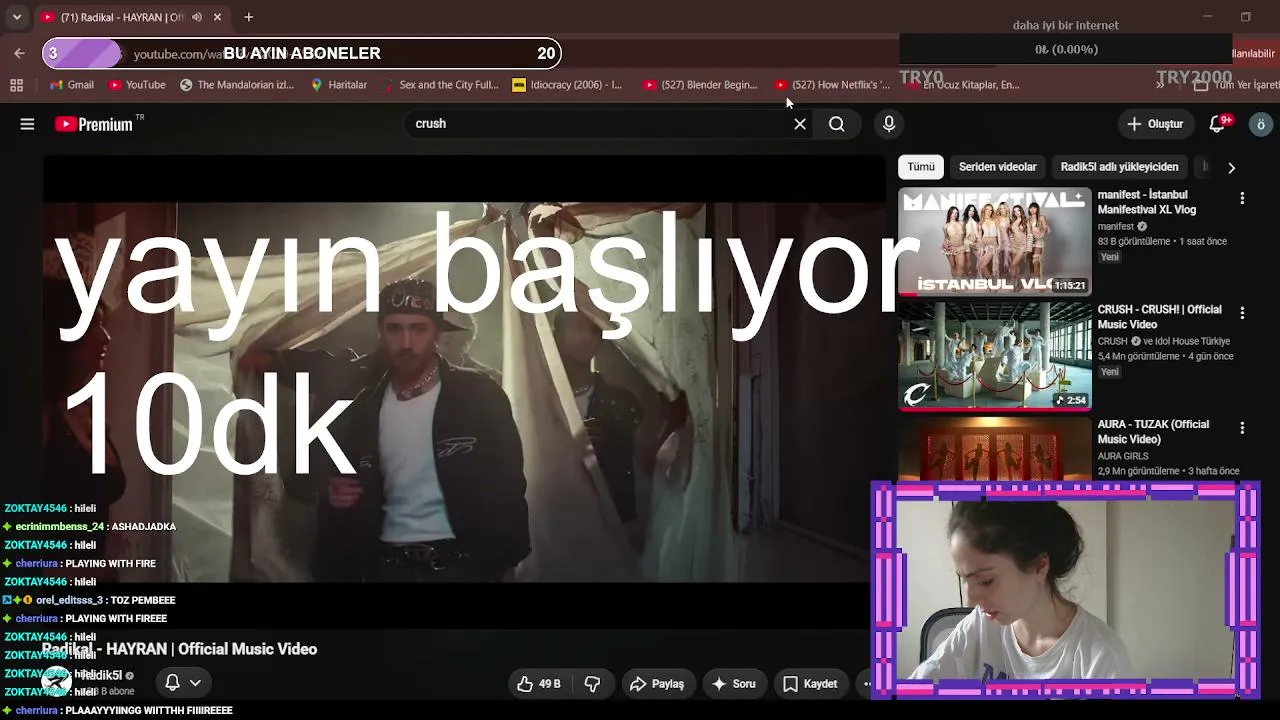The image size is (1280, 720).
Task: Open title AURA - TUZAK (Official Music Video)
Action: pyautogui.click(x=1154, y=432)
